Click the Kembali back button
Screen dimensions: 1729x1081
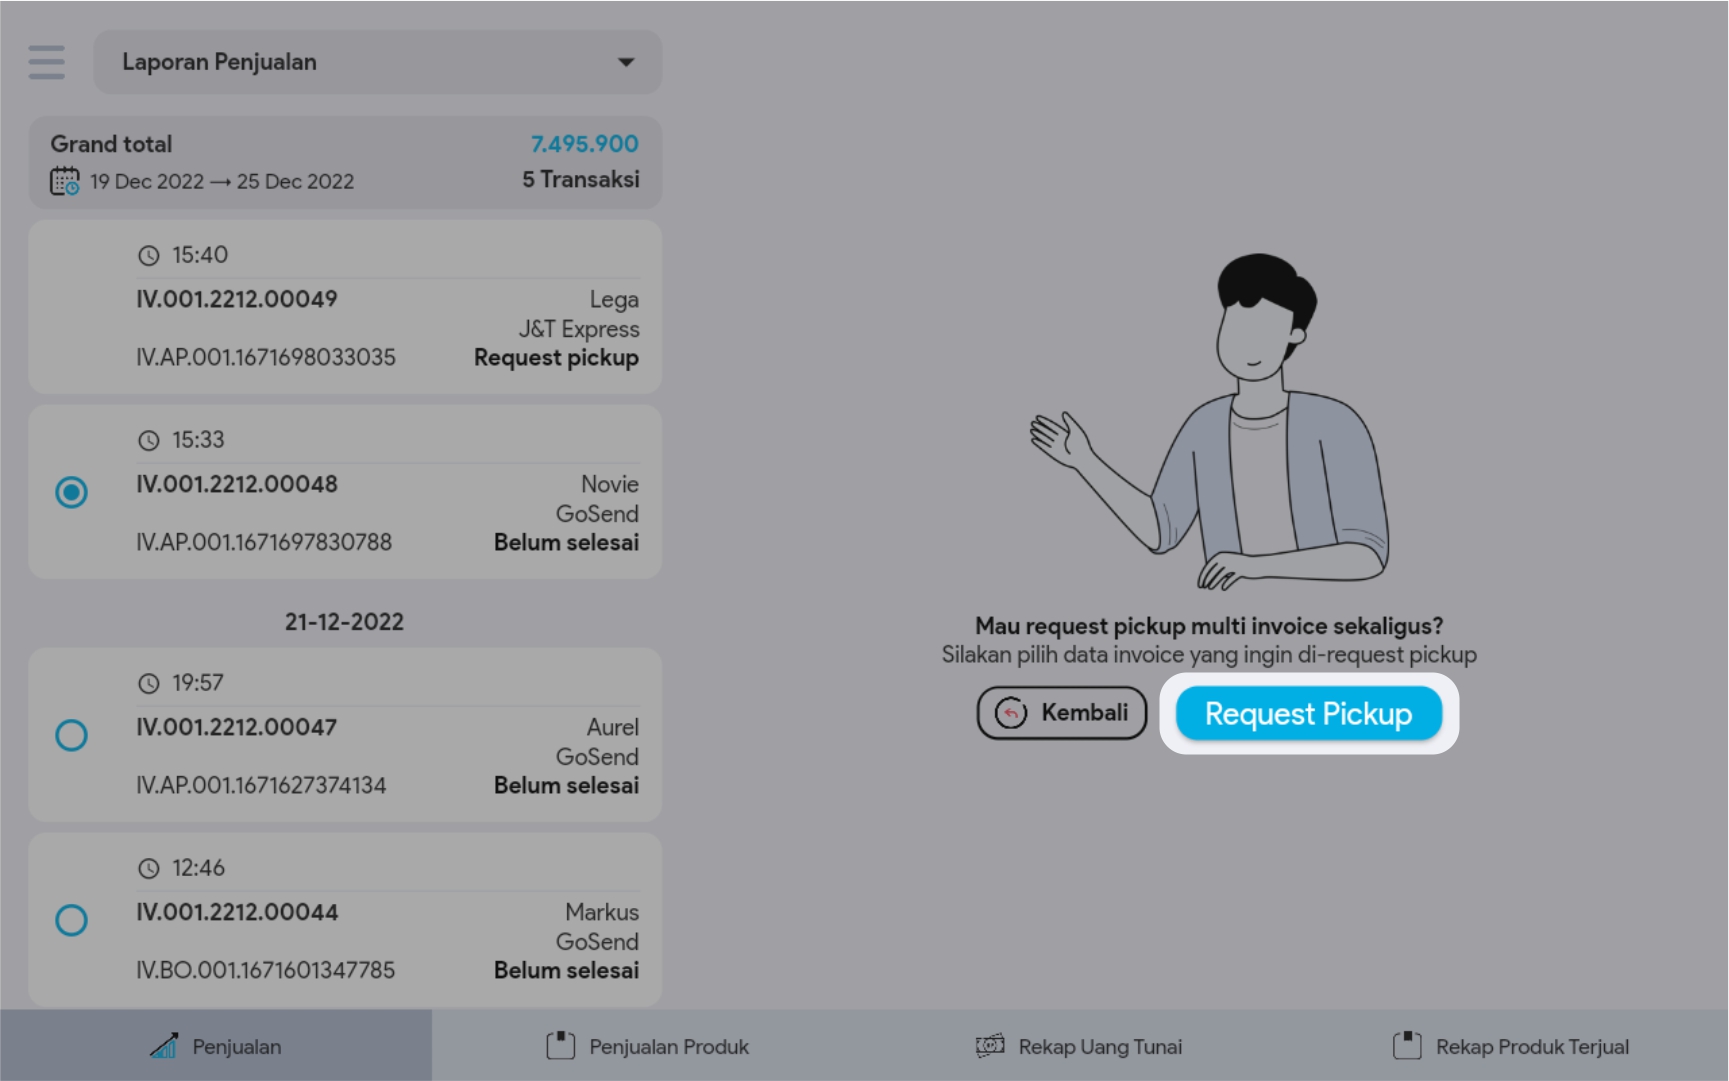(x=1062, y=713)
